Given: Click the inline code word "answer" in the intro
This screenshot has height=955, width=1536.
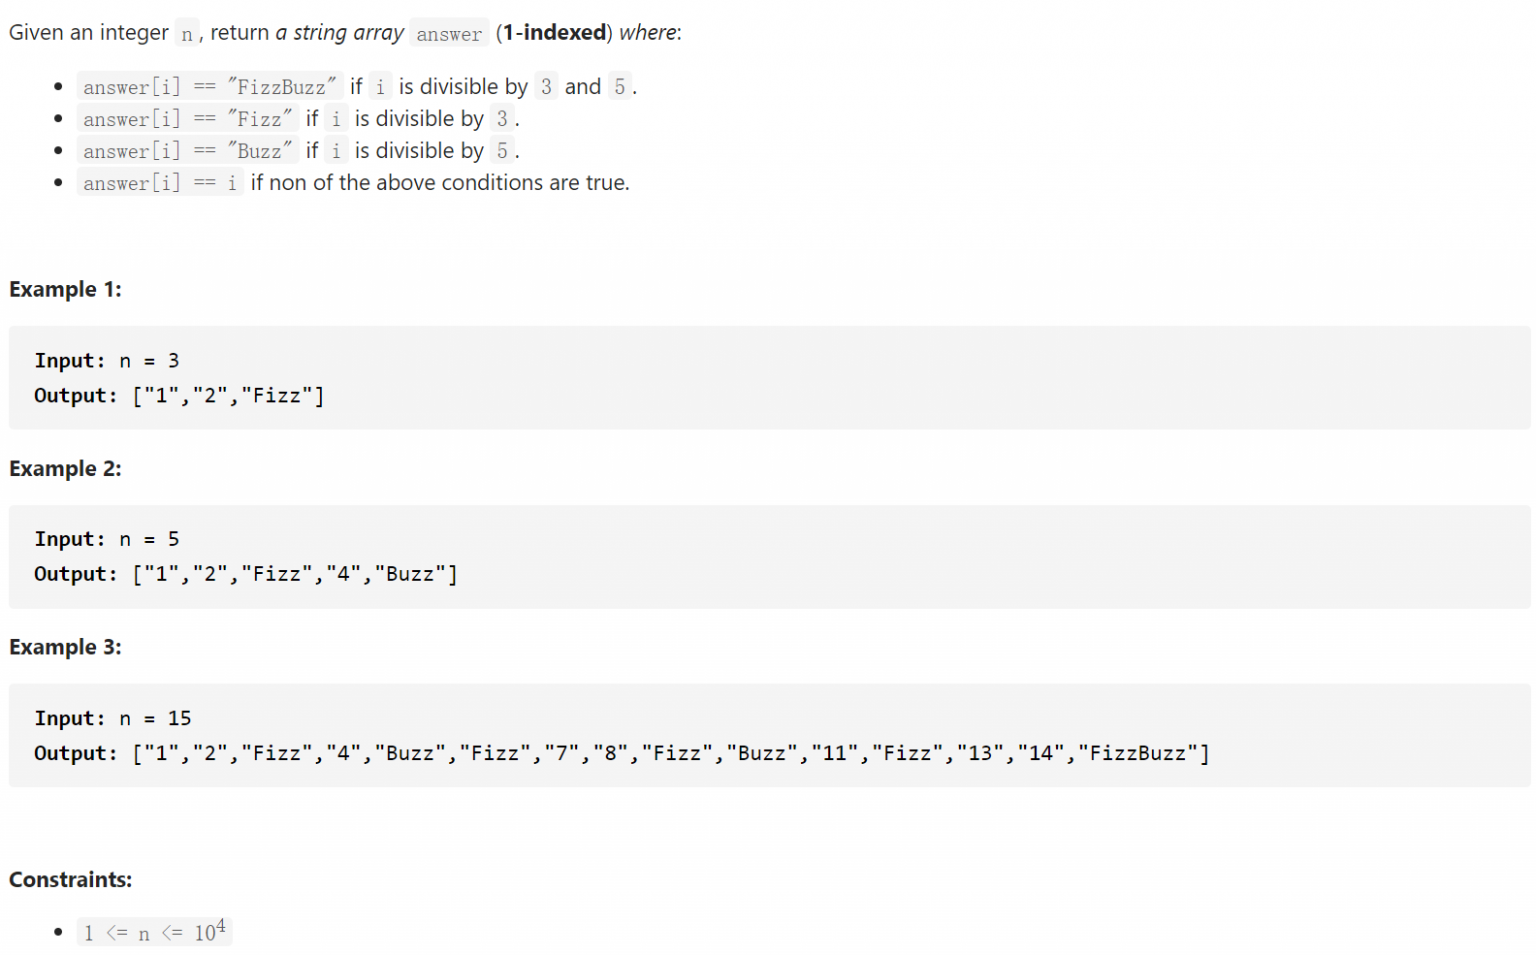Looking at the screenshot, I should (x=448, y=34).
